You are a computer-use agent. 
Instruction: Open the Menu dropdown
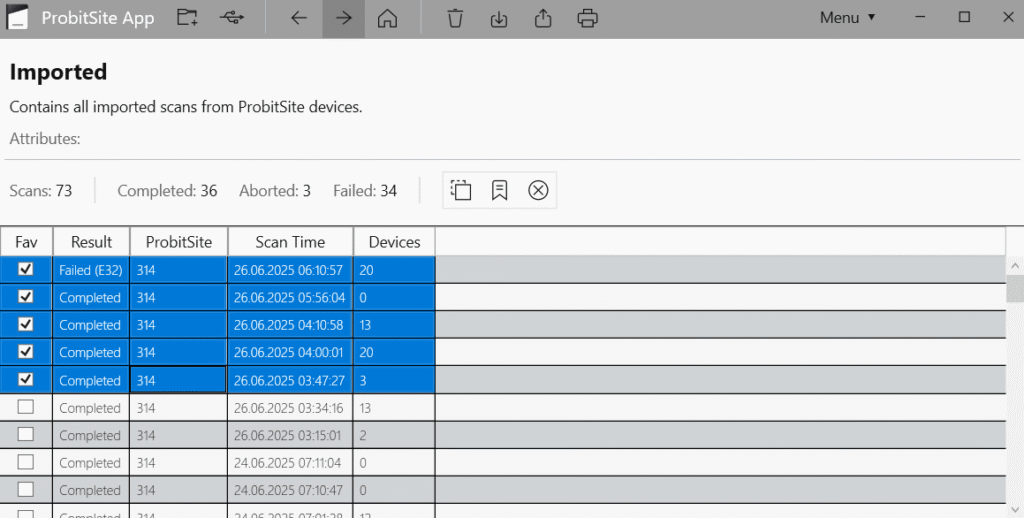(847, 18)
